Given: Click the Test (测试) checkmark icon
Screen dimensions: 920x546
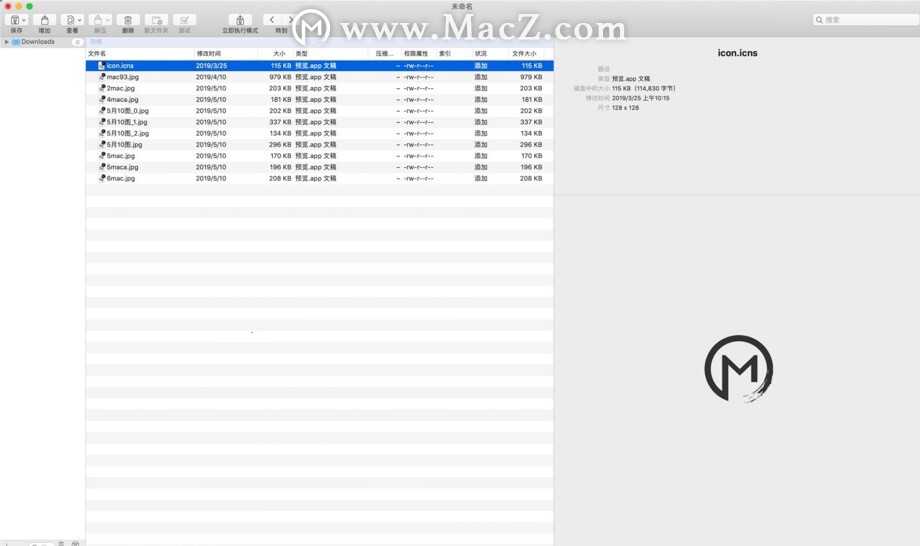Looking at the screenshot, I should (x=184, y=20).
